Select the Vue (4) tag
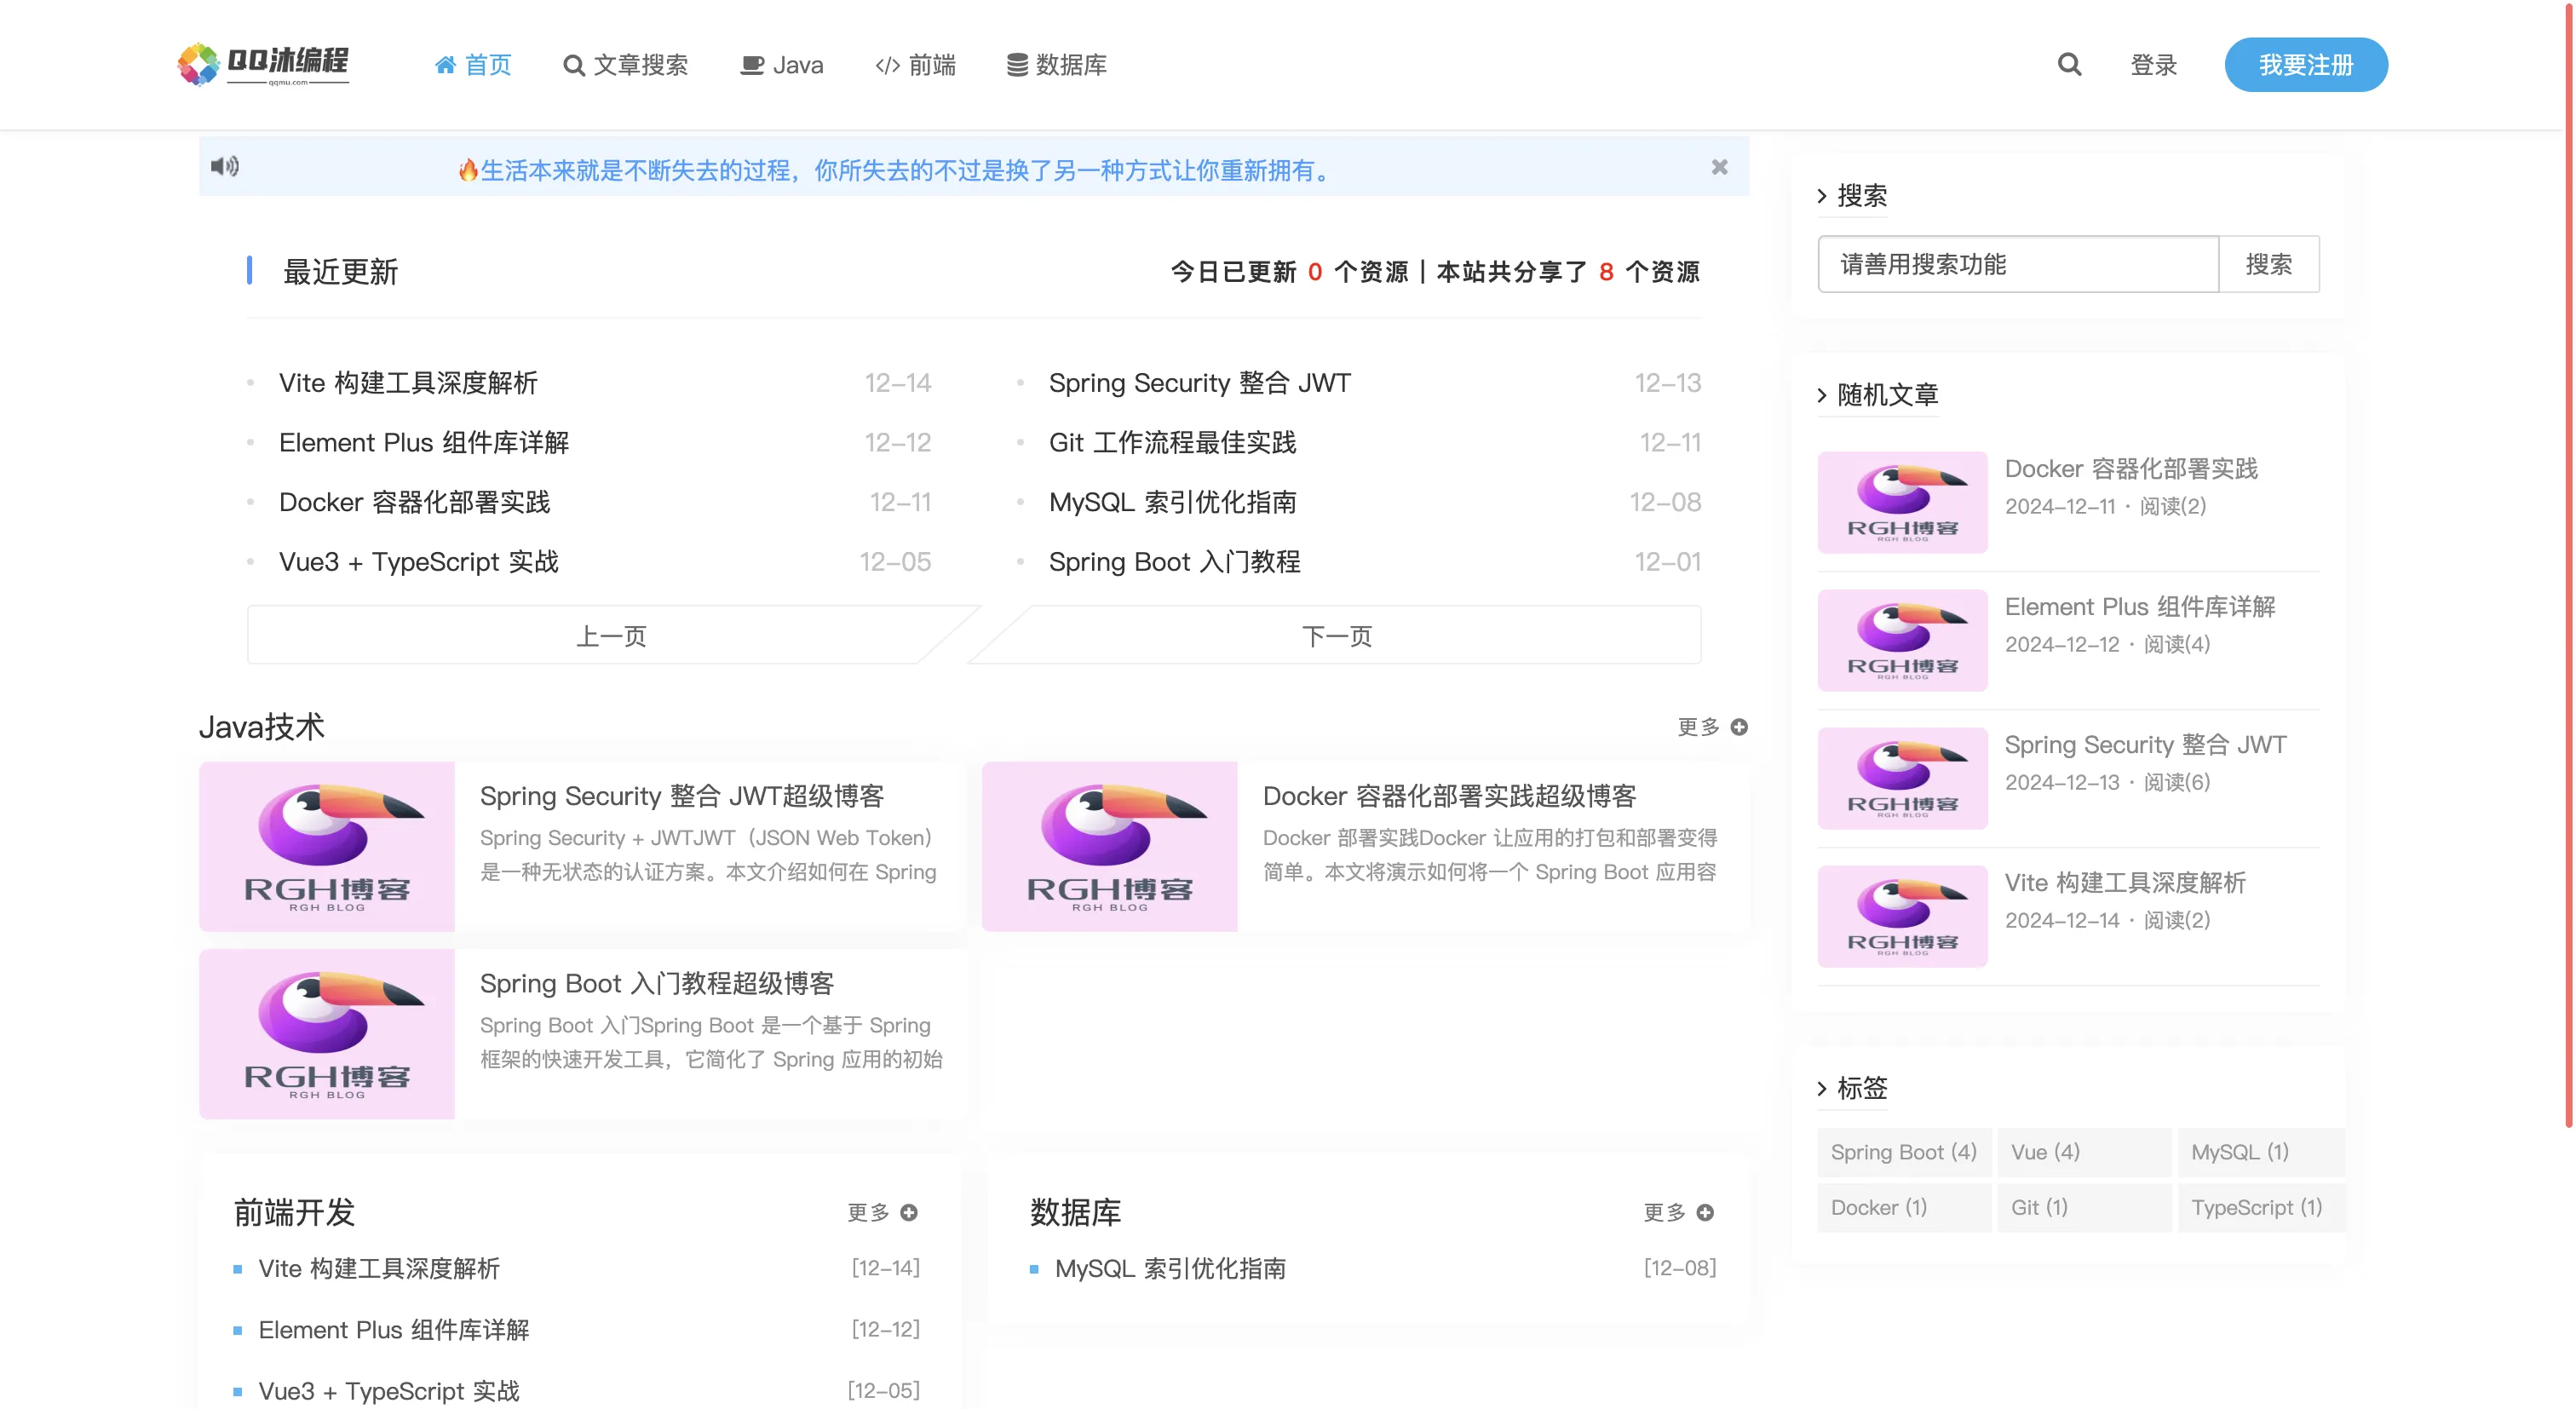The height and width of the screenshot is (1409, 2576). (2084, 1152)
